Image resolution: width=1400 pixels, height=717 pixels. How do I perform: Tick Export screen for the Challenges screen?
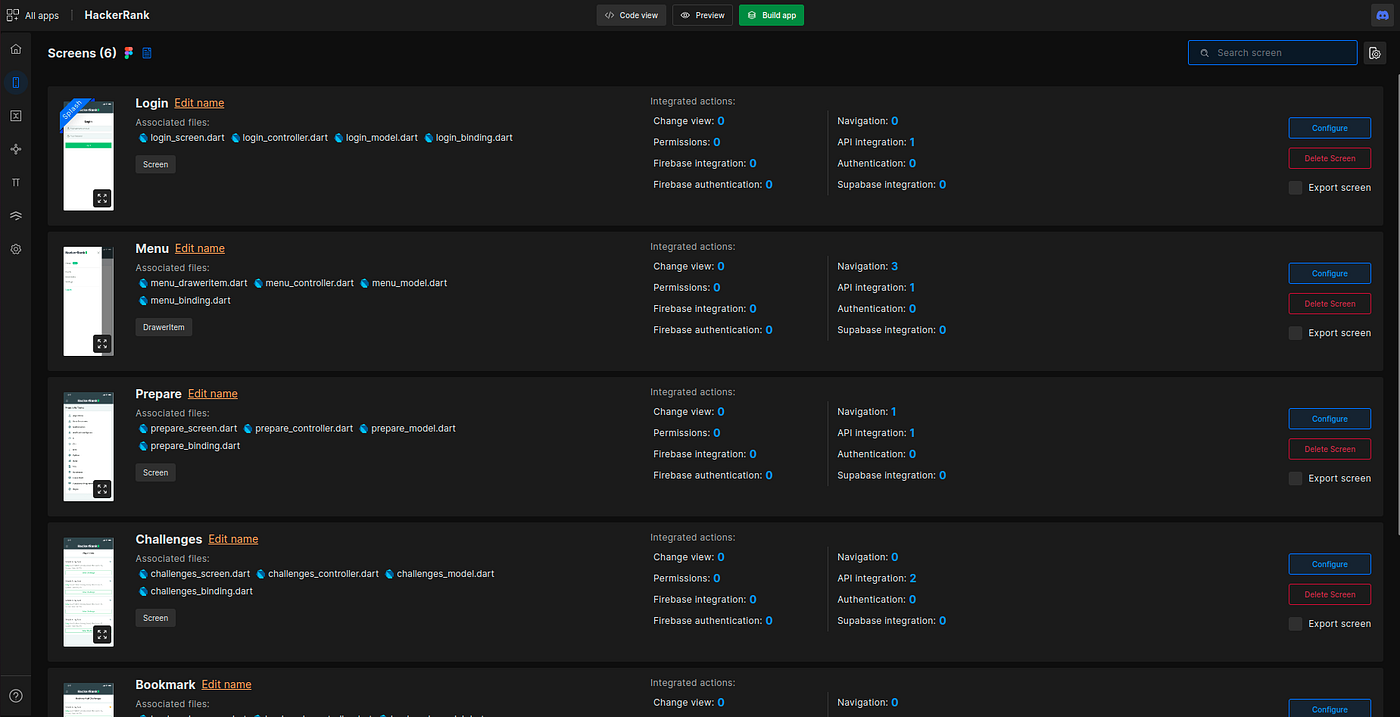1295,623
